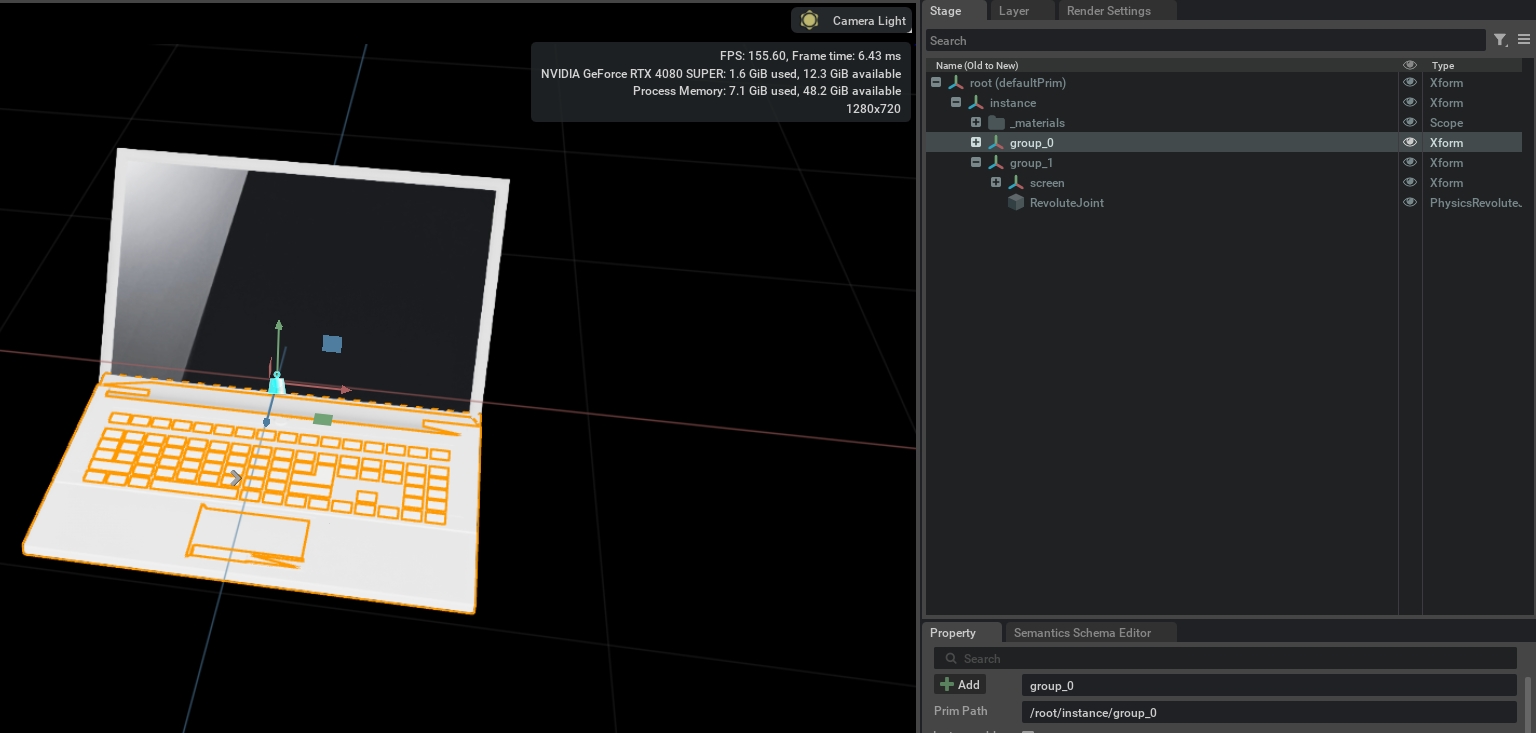Click the Add button in Property panel
Viewport: 1536px width, 733px height.
(x=960, y=685)
